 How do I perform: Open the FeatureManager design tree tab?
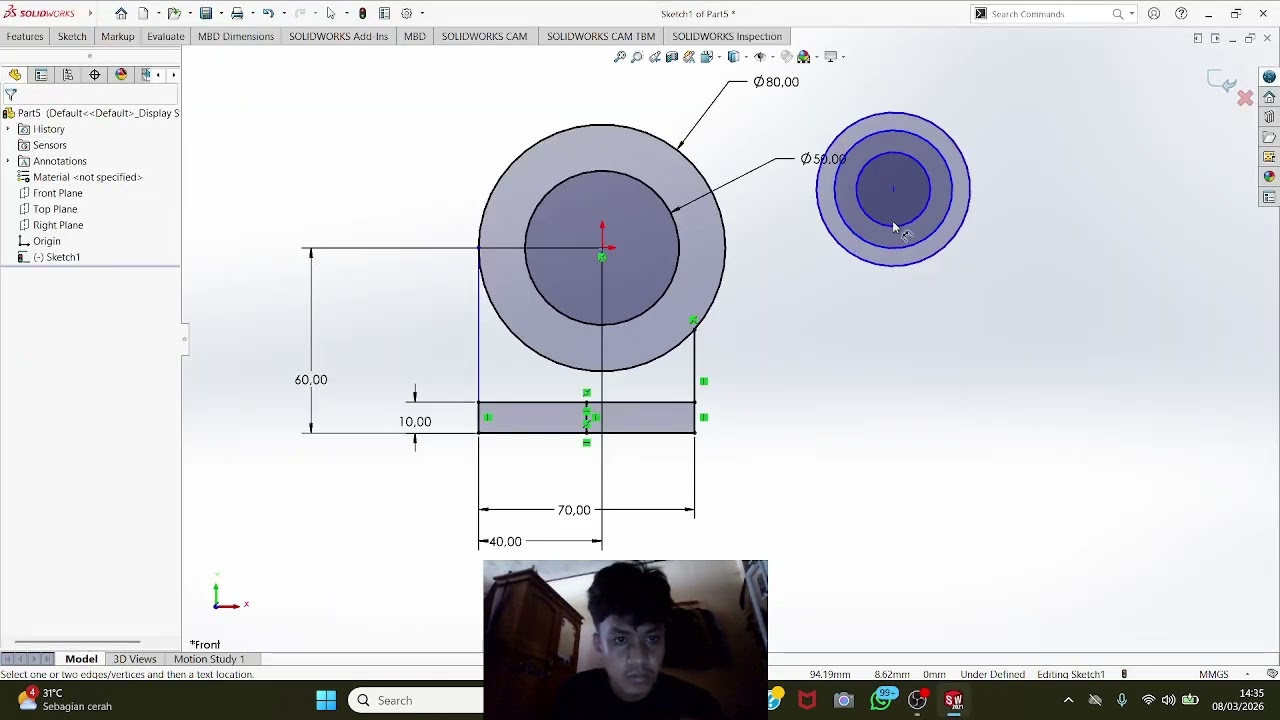point(15,75)
